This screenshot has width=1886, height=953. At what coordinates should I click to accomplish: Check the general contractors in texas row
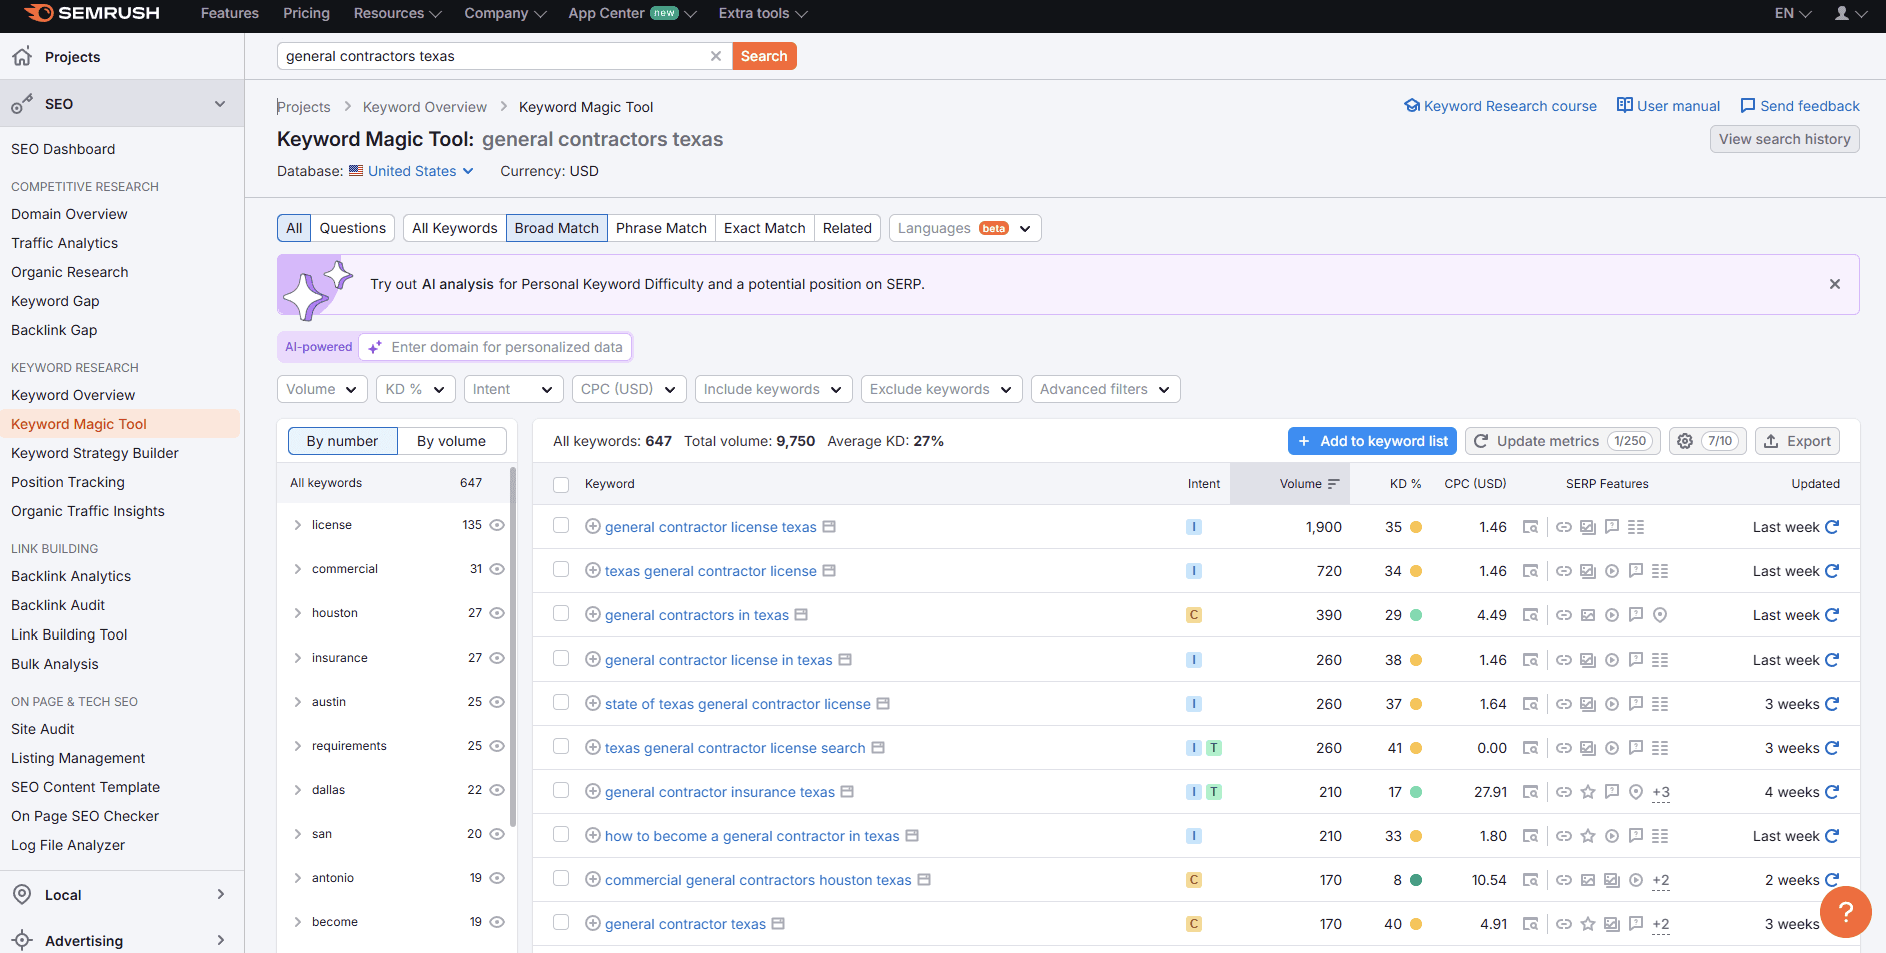(561, 614)
